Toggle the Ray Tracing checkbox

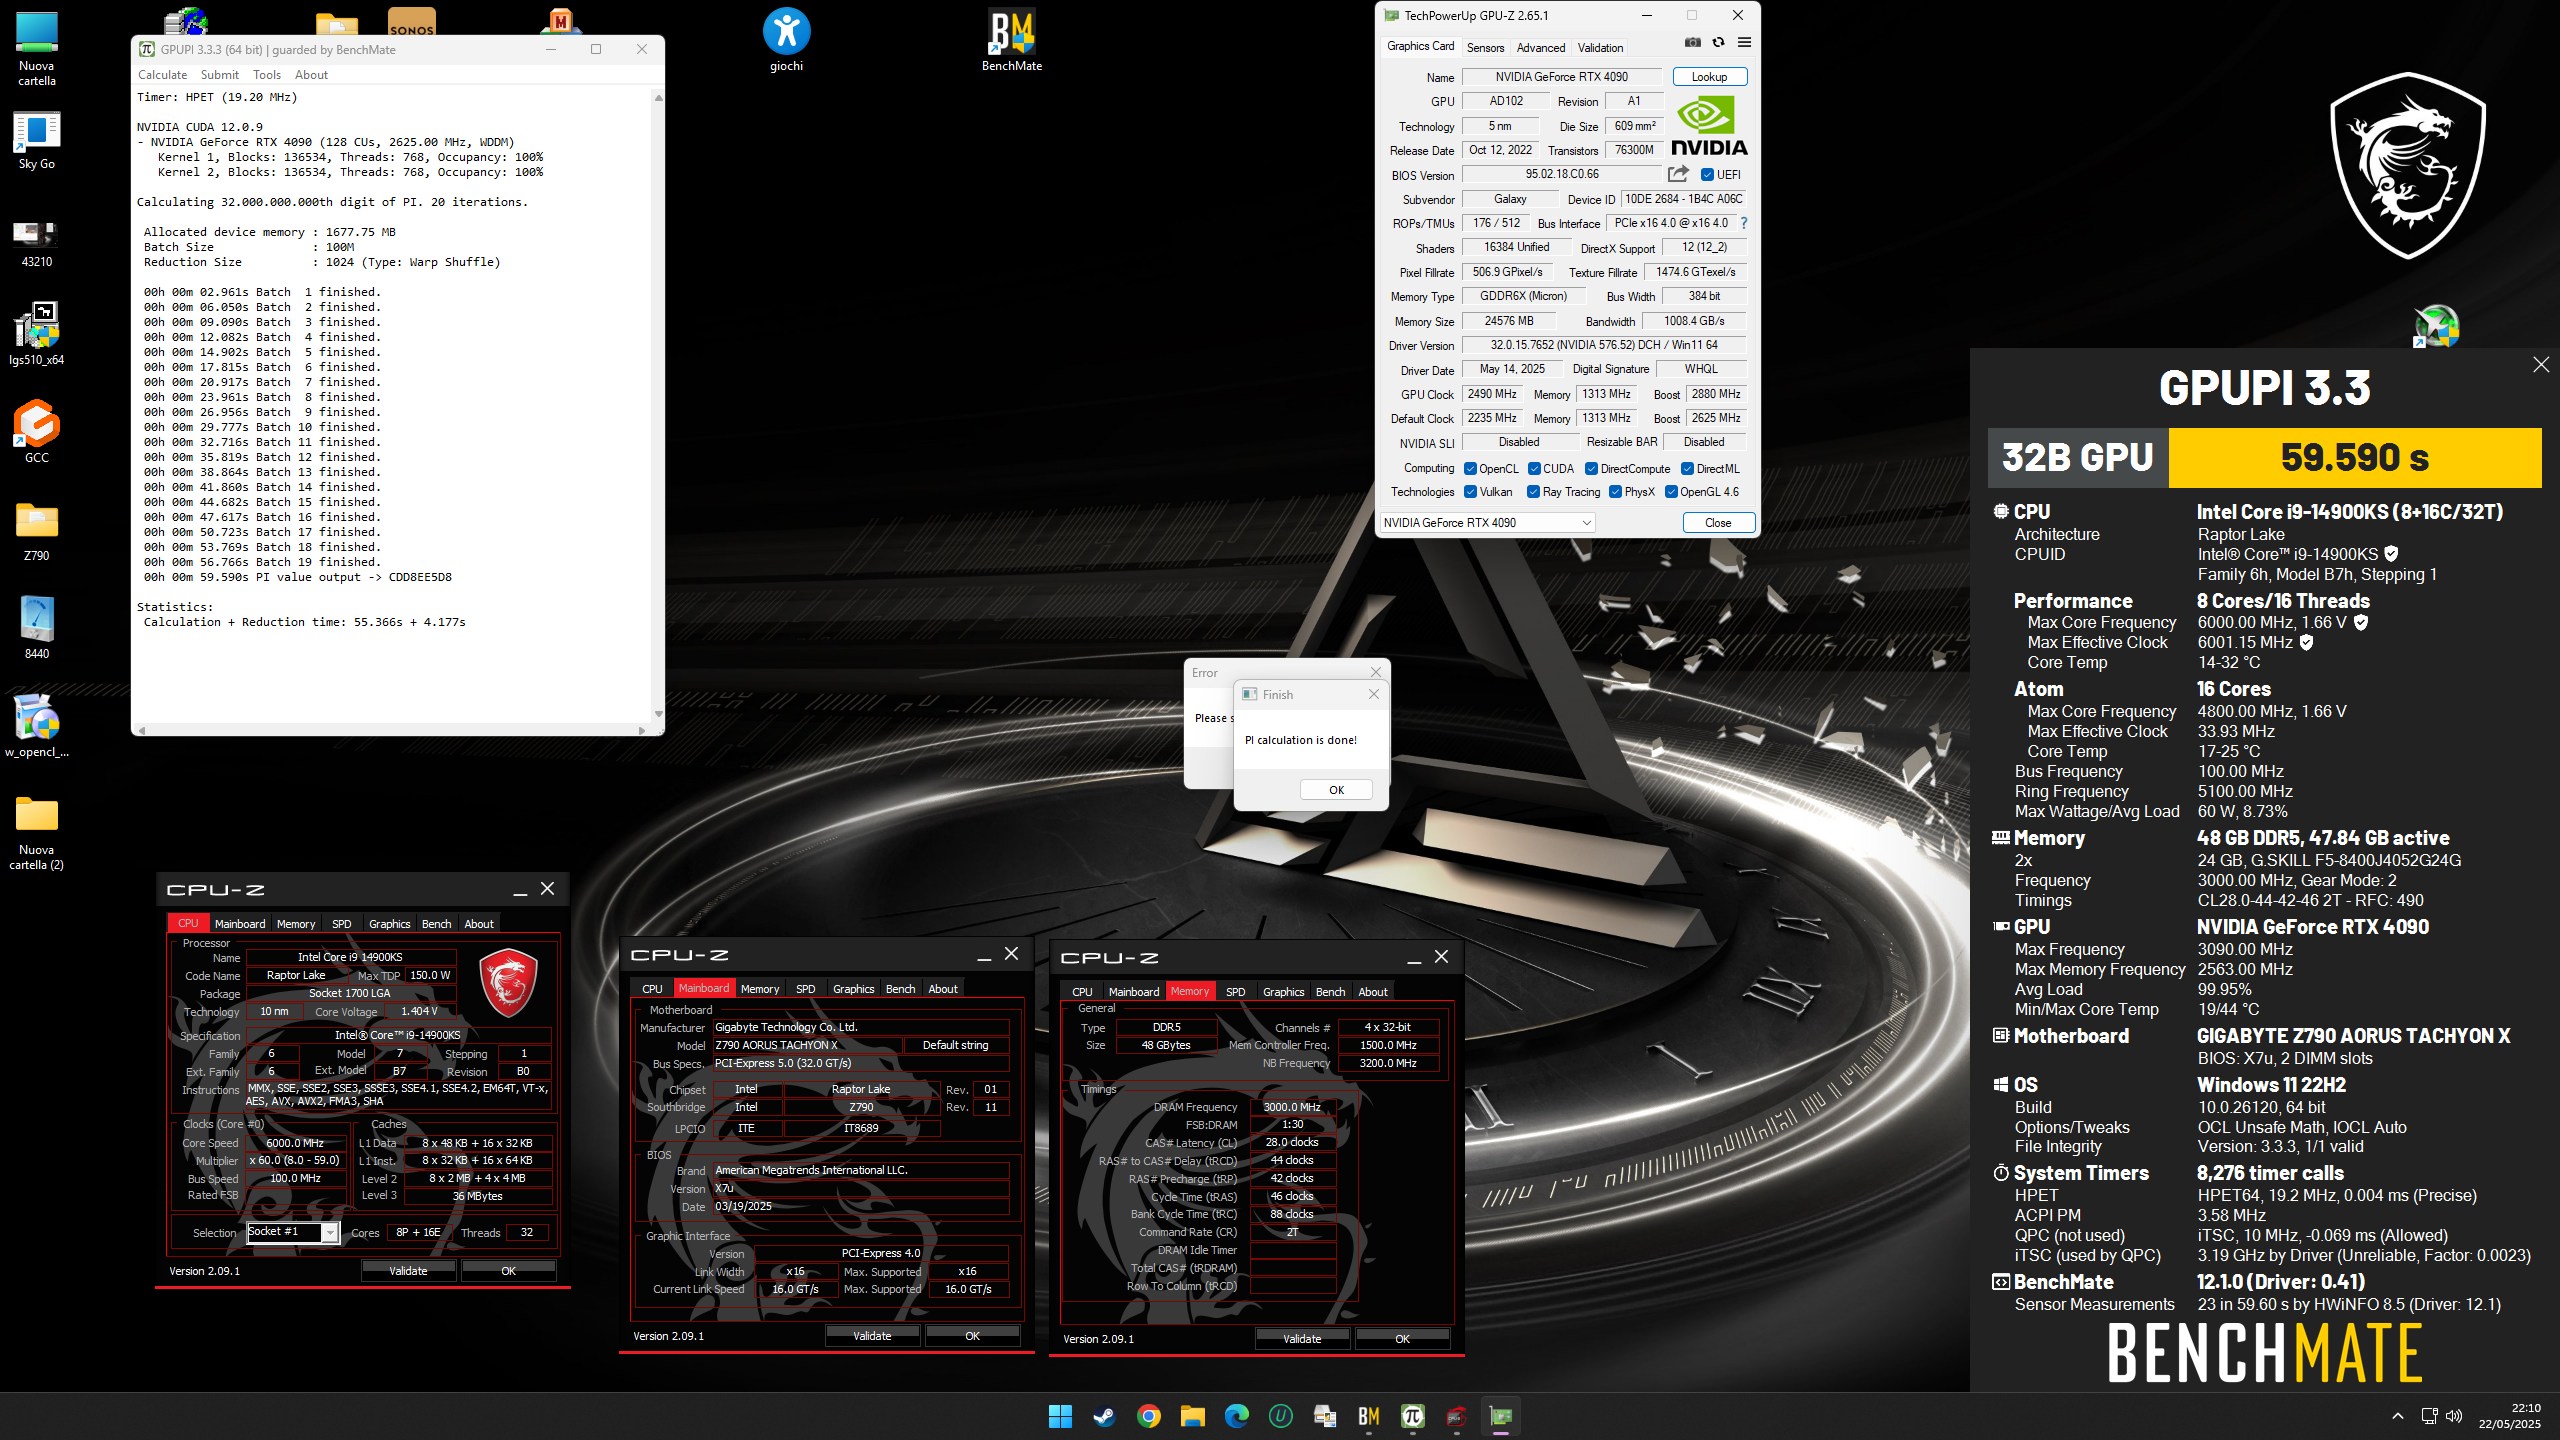click(1533, 492)
